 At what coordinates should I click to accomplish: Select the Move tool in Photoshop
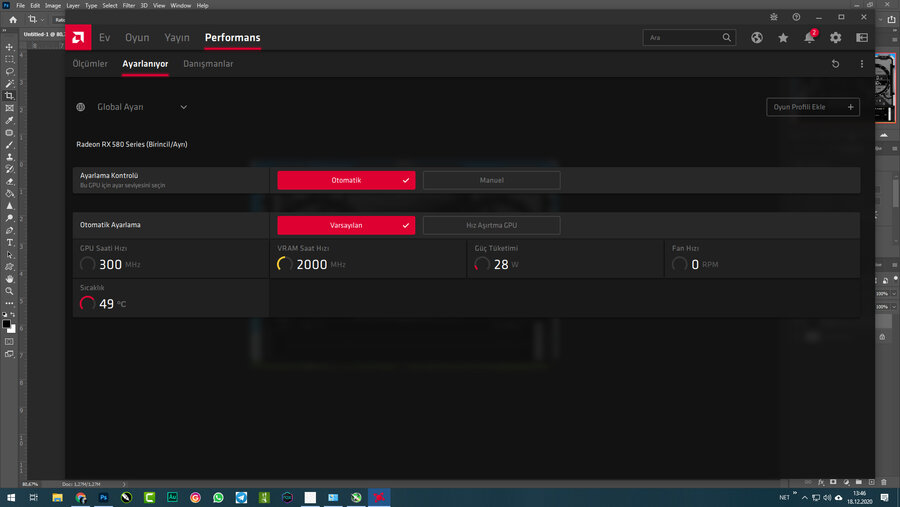point(9,47)
